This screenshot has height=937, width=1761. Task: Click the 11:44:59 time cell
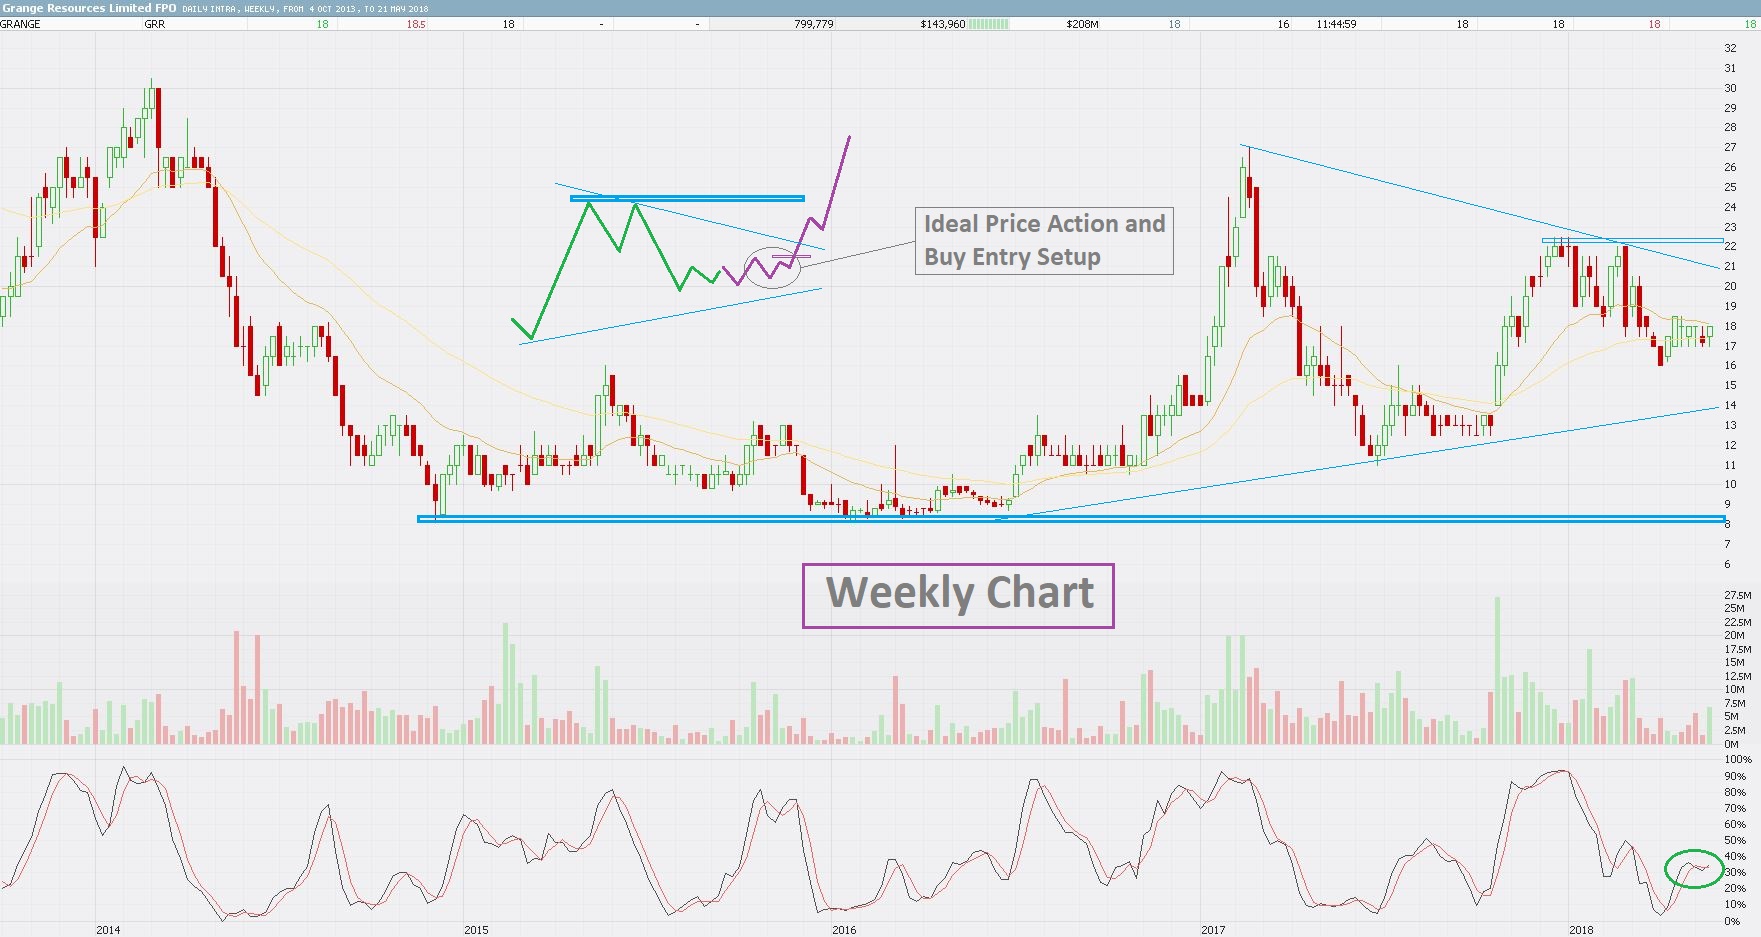click(1337, 24)
